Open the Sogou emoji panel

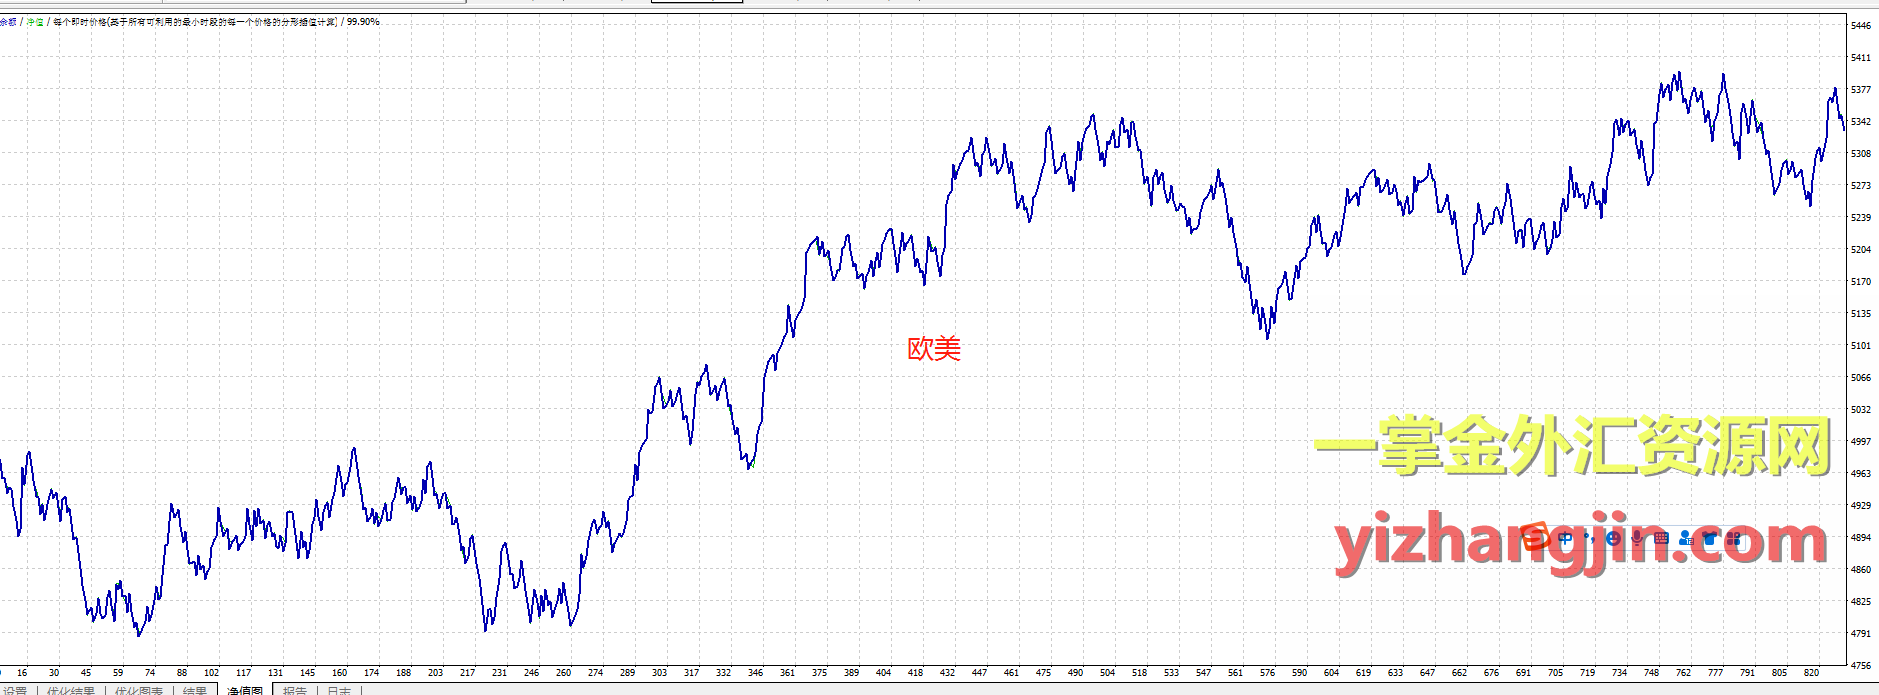click(x=1613, y=538)
